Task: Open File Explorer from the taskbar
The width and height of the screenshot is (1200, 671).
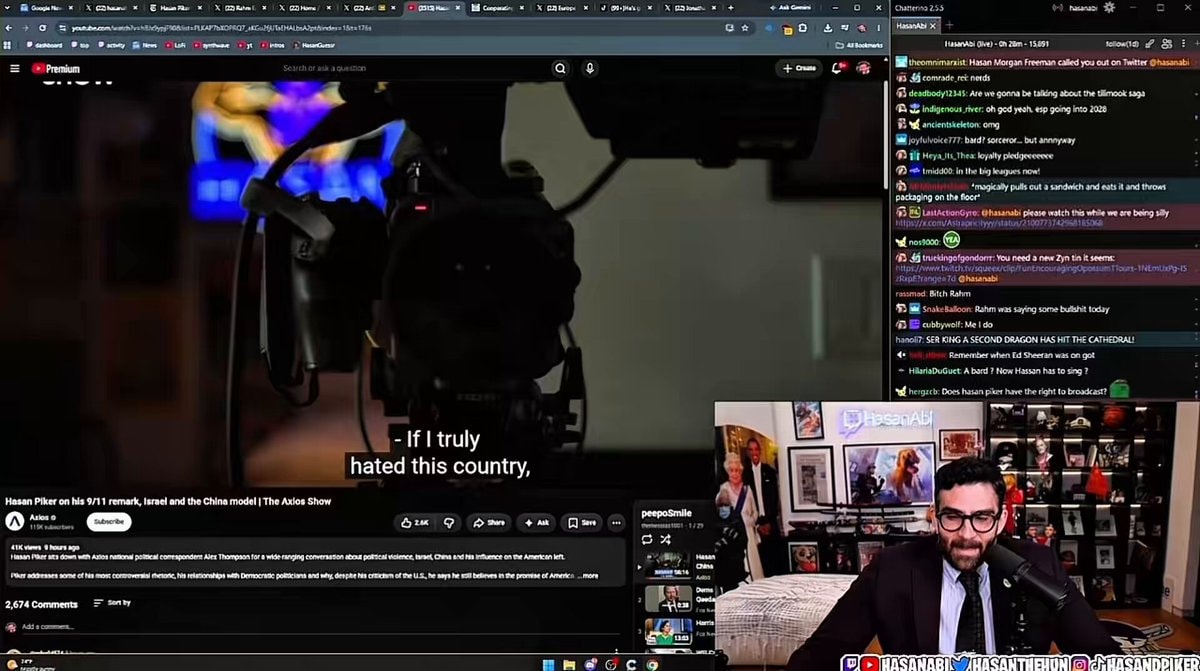Action: (x=569, y=664)
